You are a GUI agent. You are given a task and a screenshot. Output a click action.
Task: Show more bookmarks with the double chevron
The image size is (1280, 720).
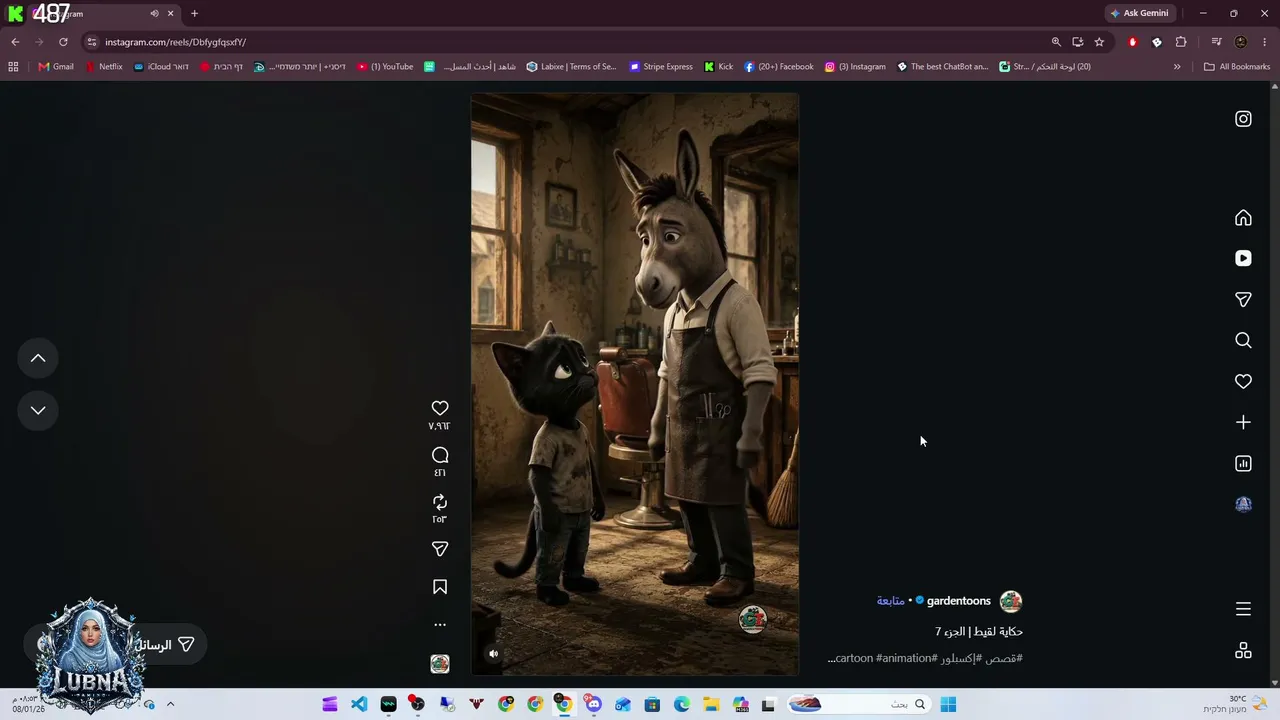(1177, 67)
